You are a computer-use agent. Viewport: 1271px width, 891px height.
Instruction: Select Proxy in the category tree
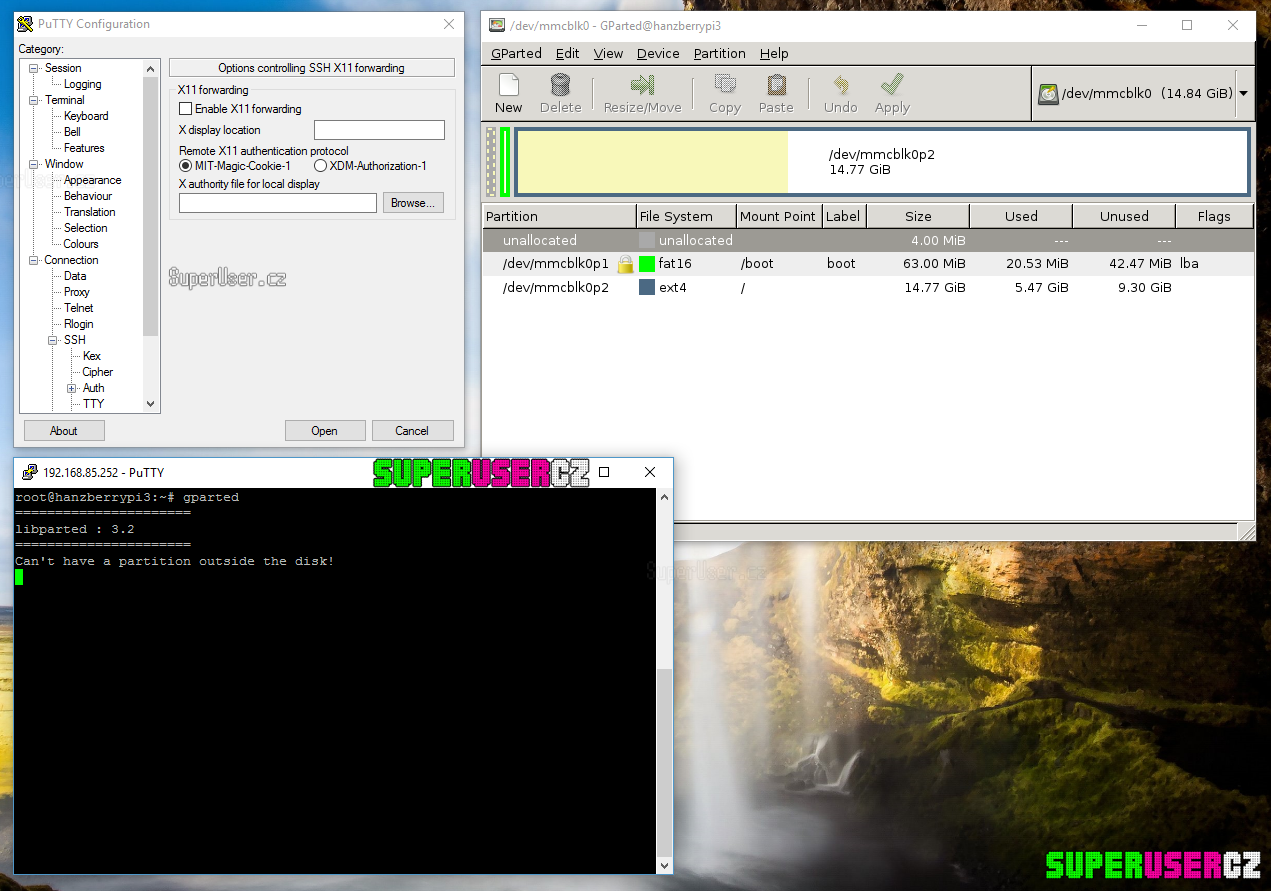coord(77,292)
